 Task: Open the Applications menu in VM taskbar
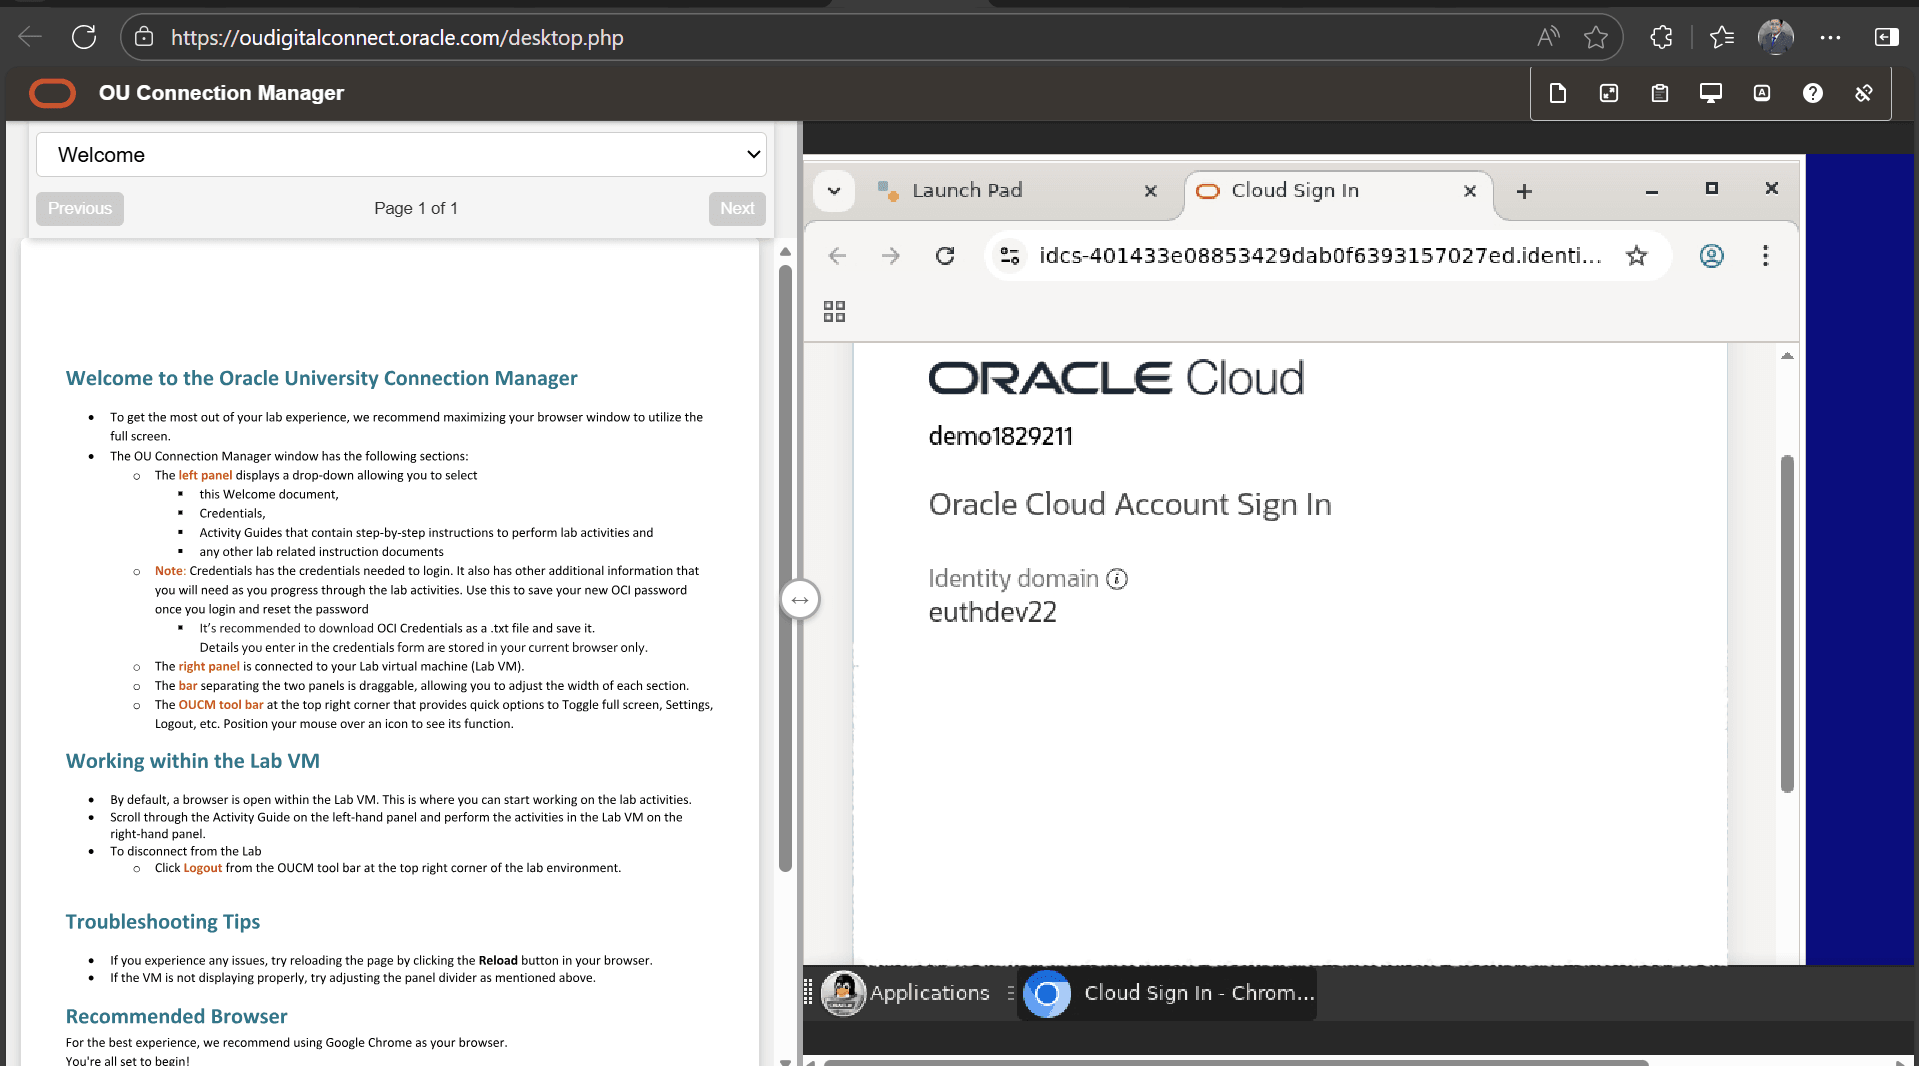906,993
